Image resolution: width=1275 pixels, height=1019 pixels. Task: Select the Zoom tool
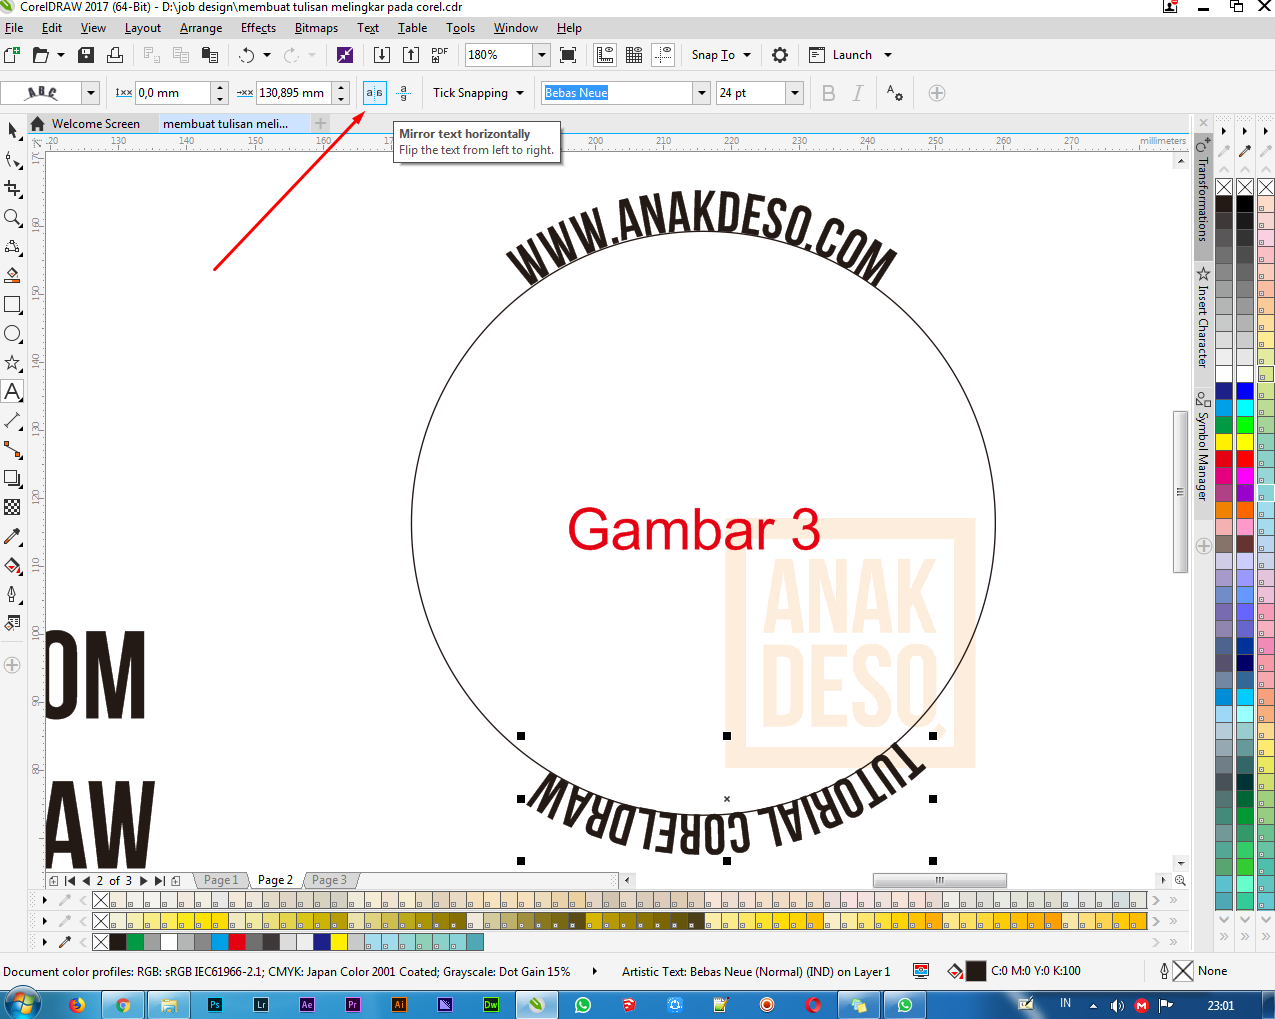[13, 218]
